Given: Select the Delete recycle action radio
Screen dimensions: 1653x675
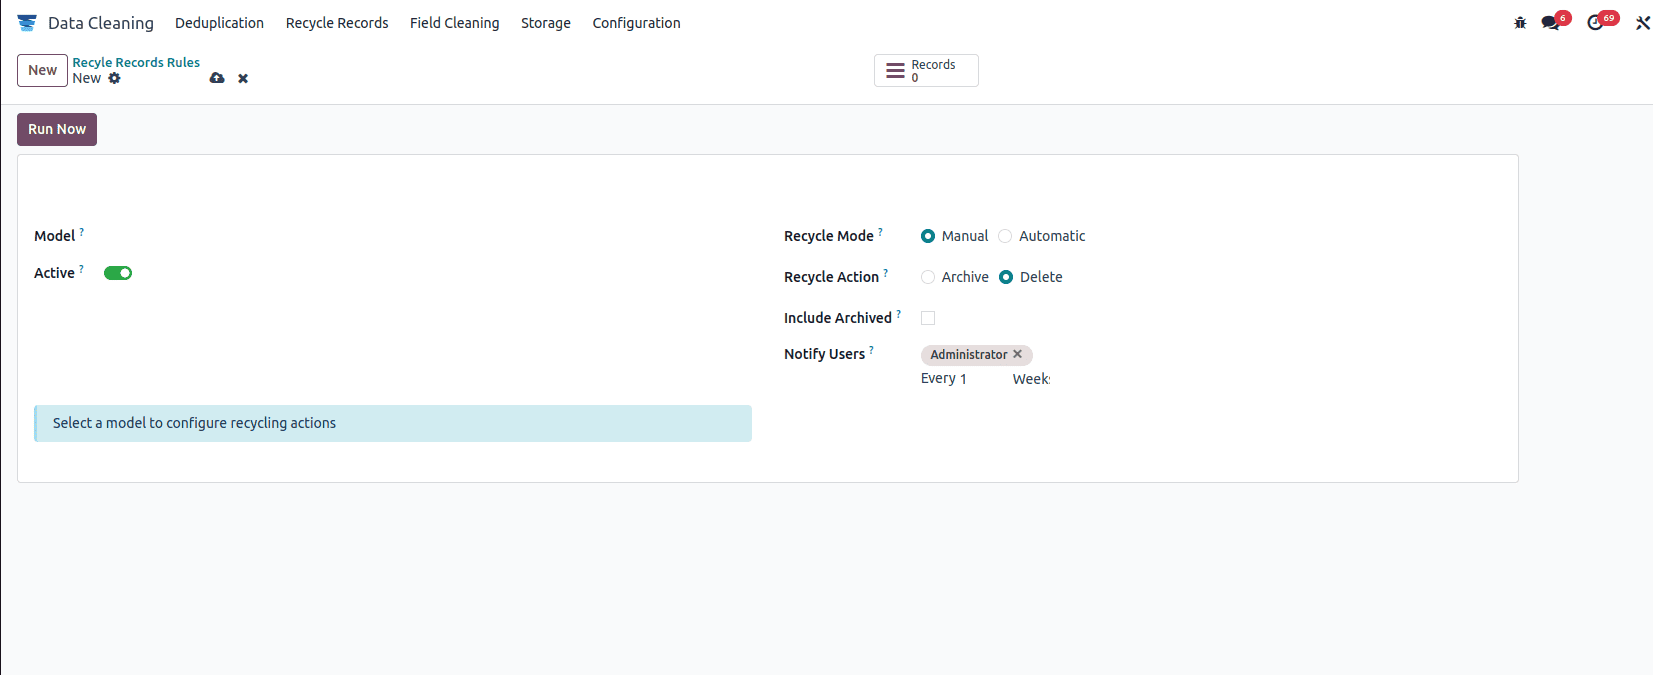Looking at the screenshot, I should tap(1006, 277).
